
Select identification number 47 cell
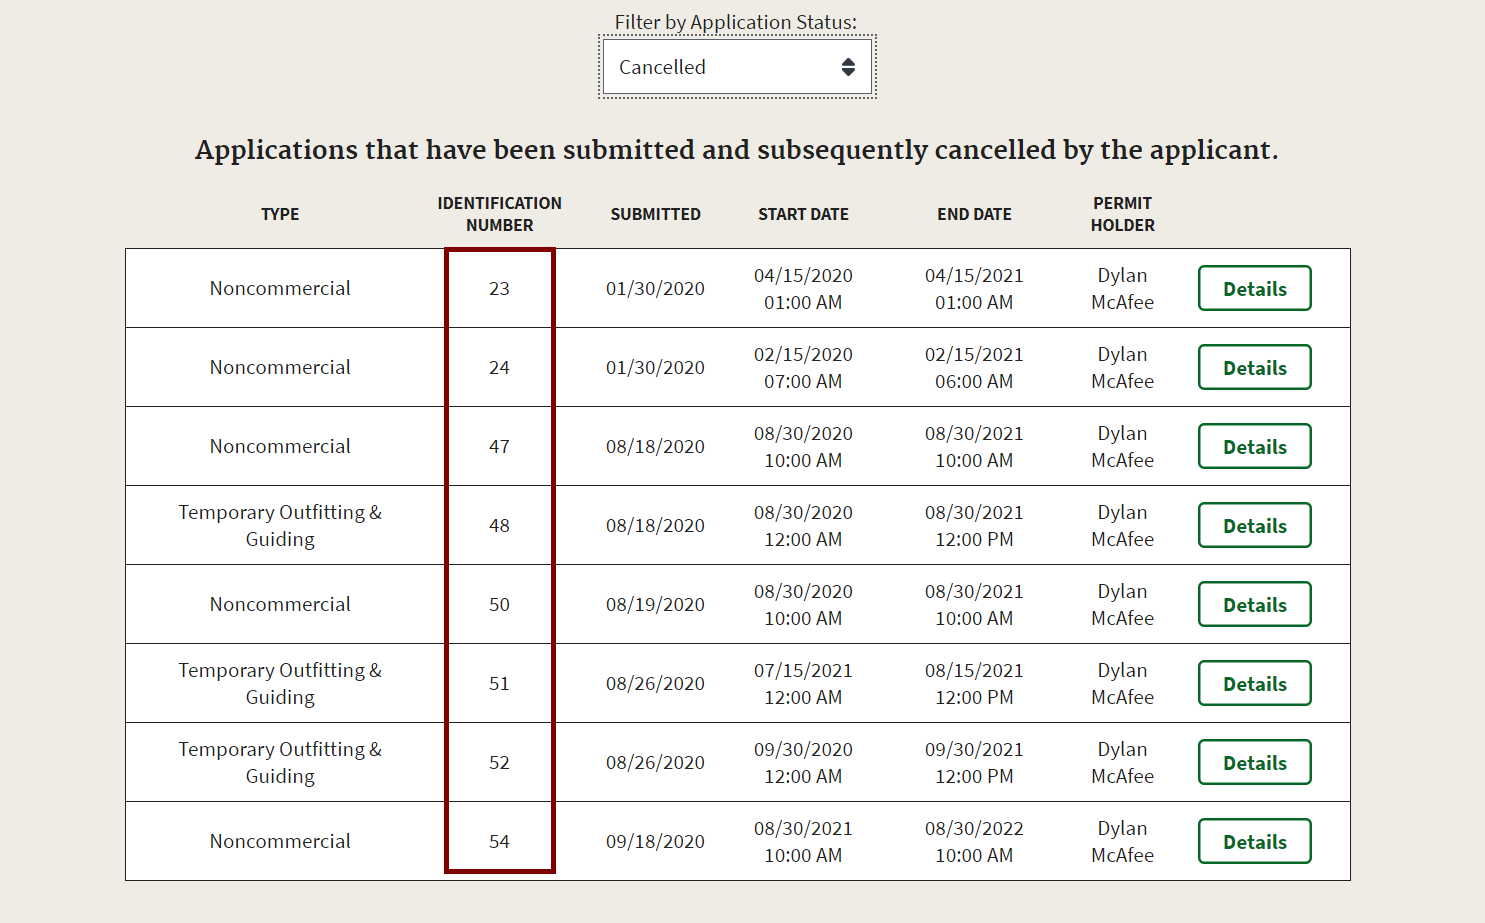pyautogui.click(x=499, y=446)
